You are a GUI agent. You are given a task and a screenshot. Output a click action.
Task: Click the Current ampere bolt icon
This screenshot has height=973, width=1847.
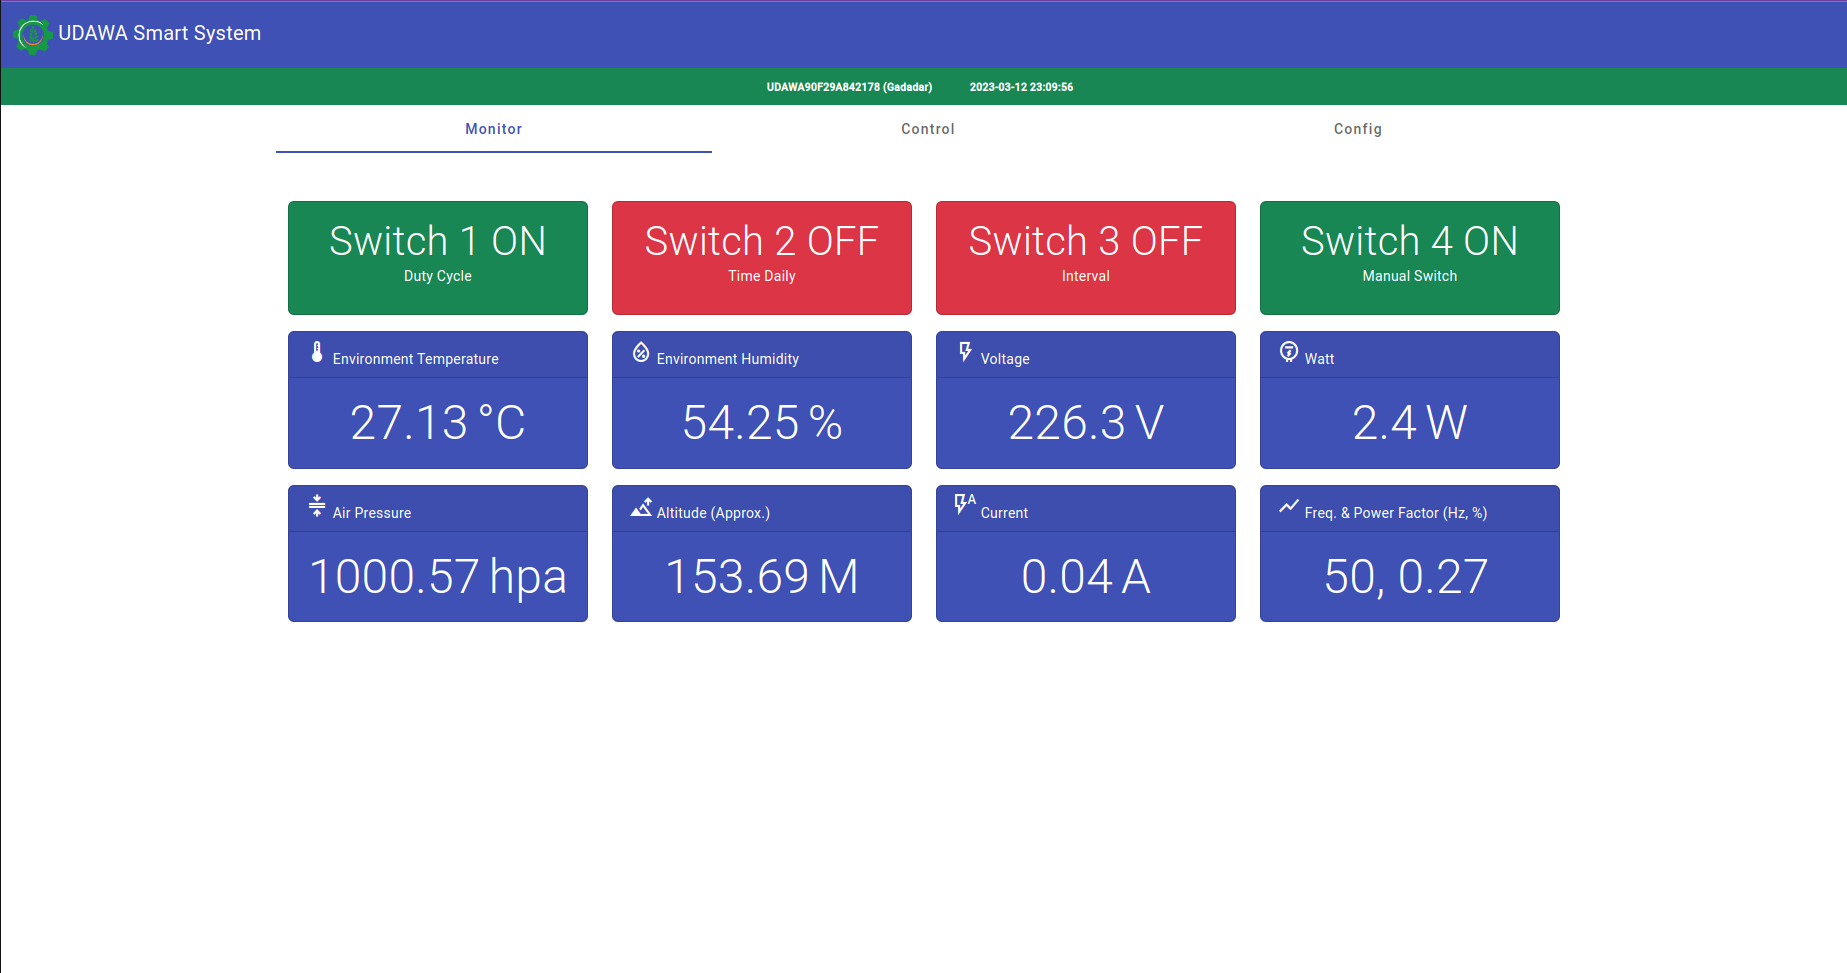point(965,504)
